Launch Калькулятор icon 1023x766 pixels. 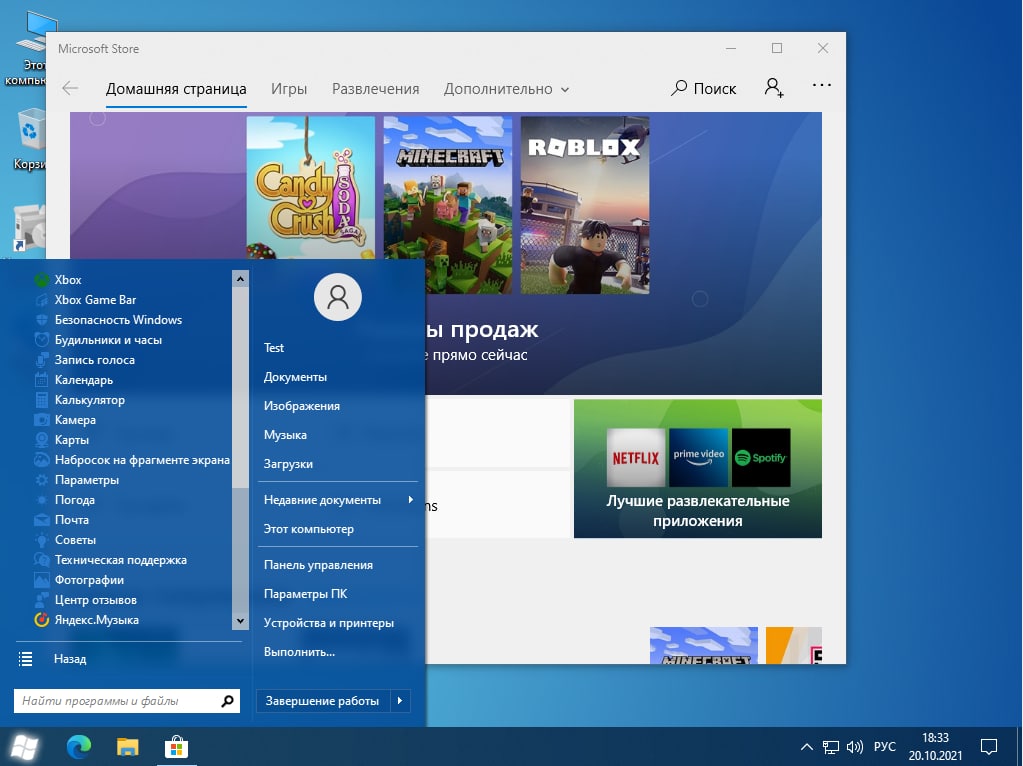coord(42,400)
